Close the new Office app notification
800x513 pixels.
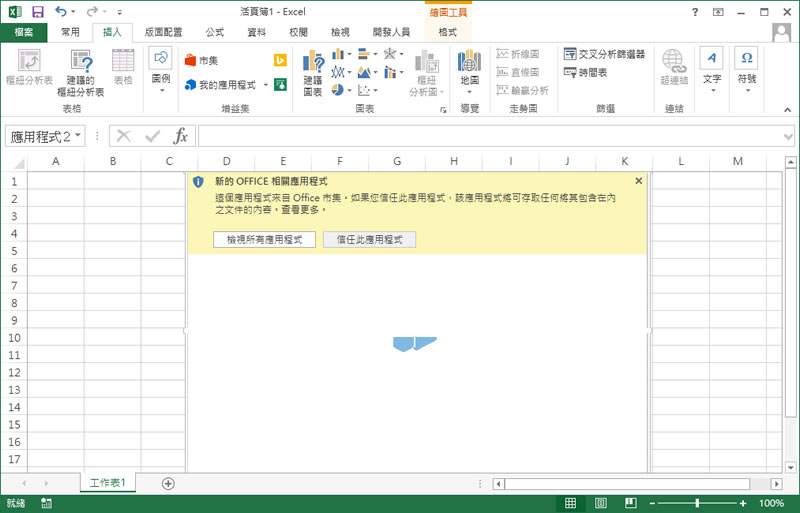pyautogui.click(x=638, y=181)
